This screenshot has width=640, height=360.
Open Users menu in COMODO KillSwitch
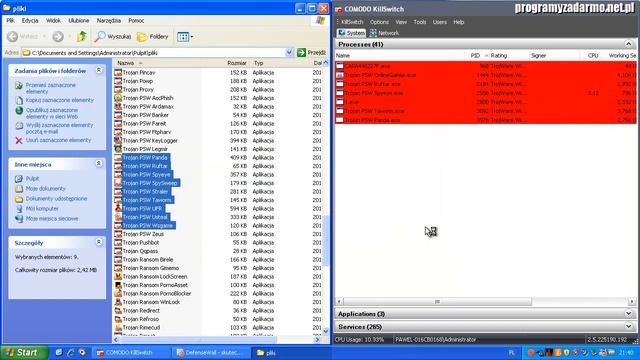pyautogui.click(x=440, y=22)
